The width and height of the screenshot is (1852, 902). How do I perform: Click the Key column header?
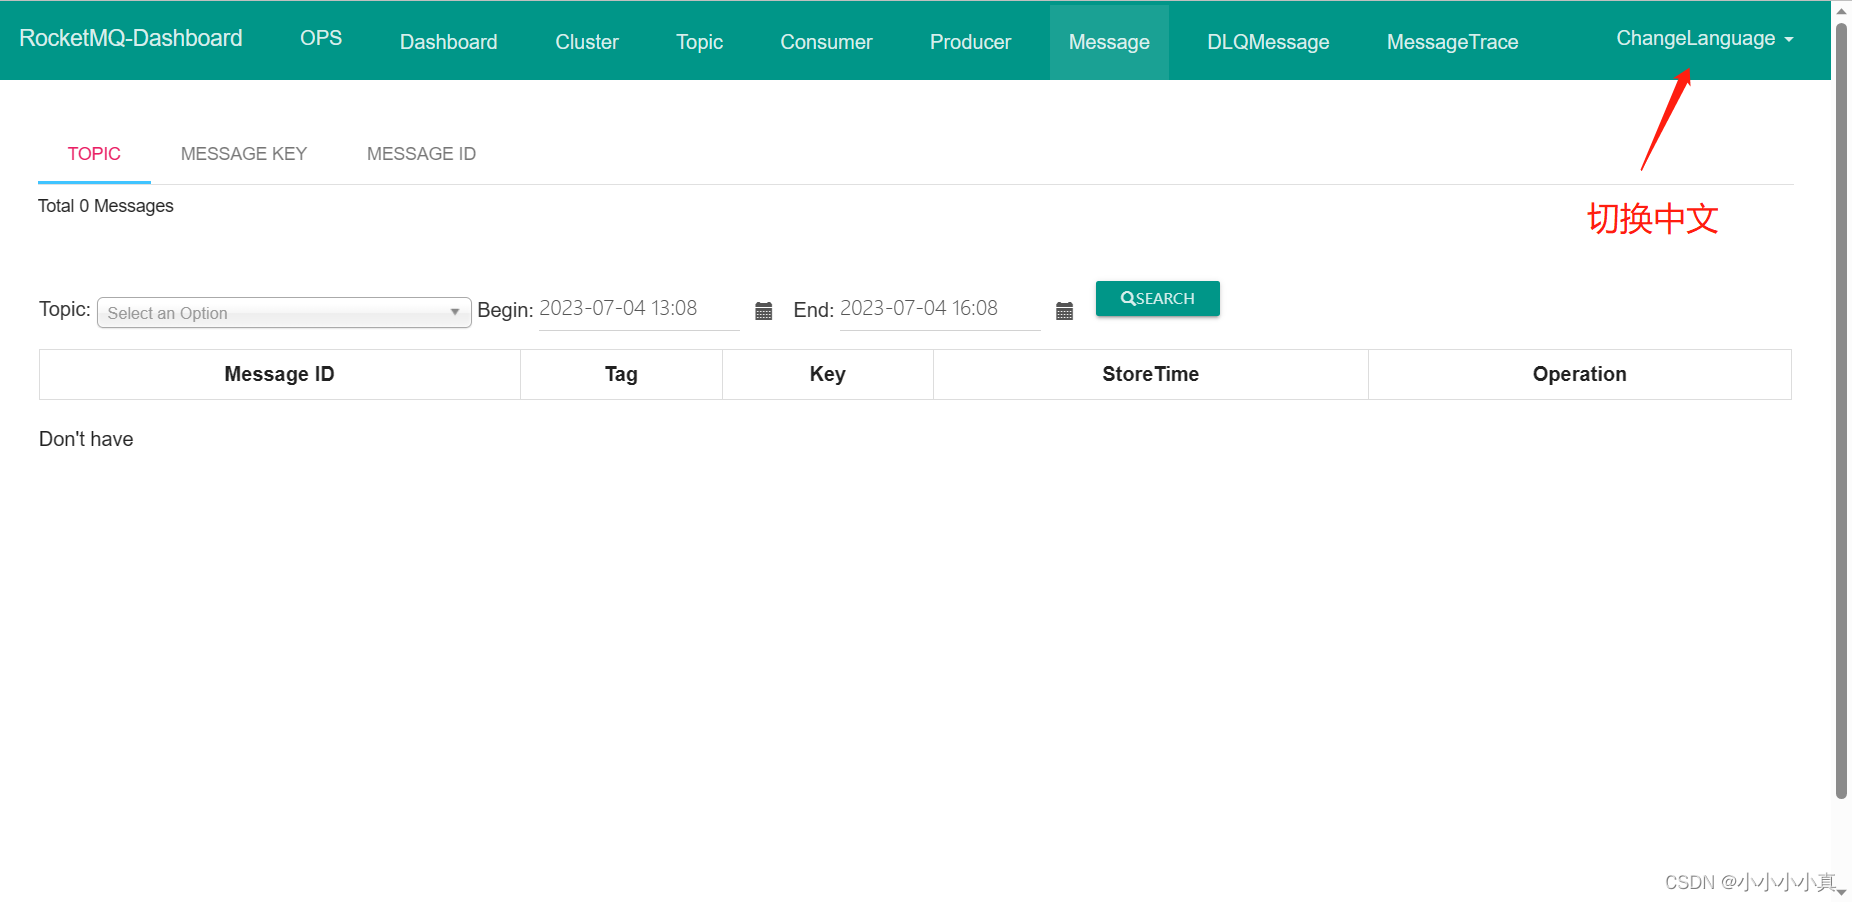click(828, 374)
